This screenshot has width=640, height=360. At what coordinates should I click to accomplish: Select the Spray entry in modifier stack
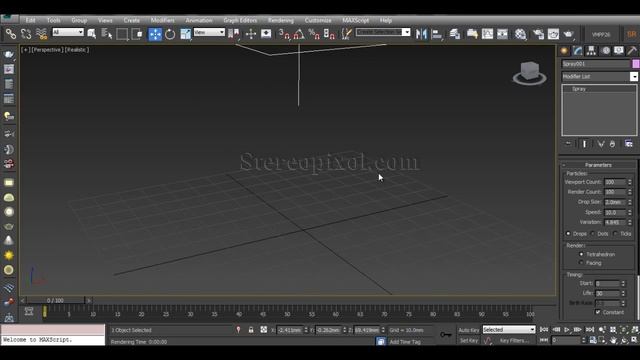(x=579, y=89)
